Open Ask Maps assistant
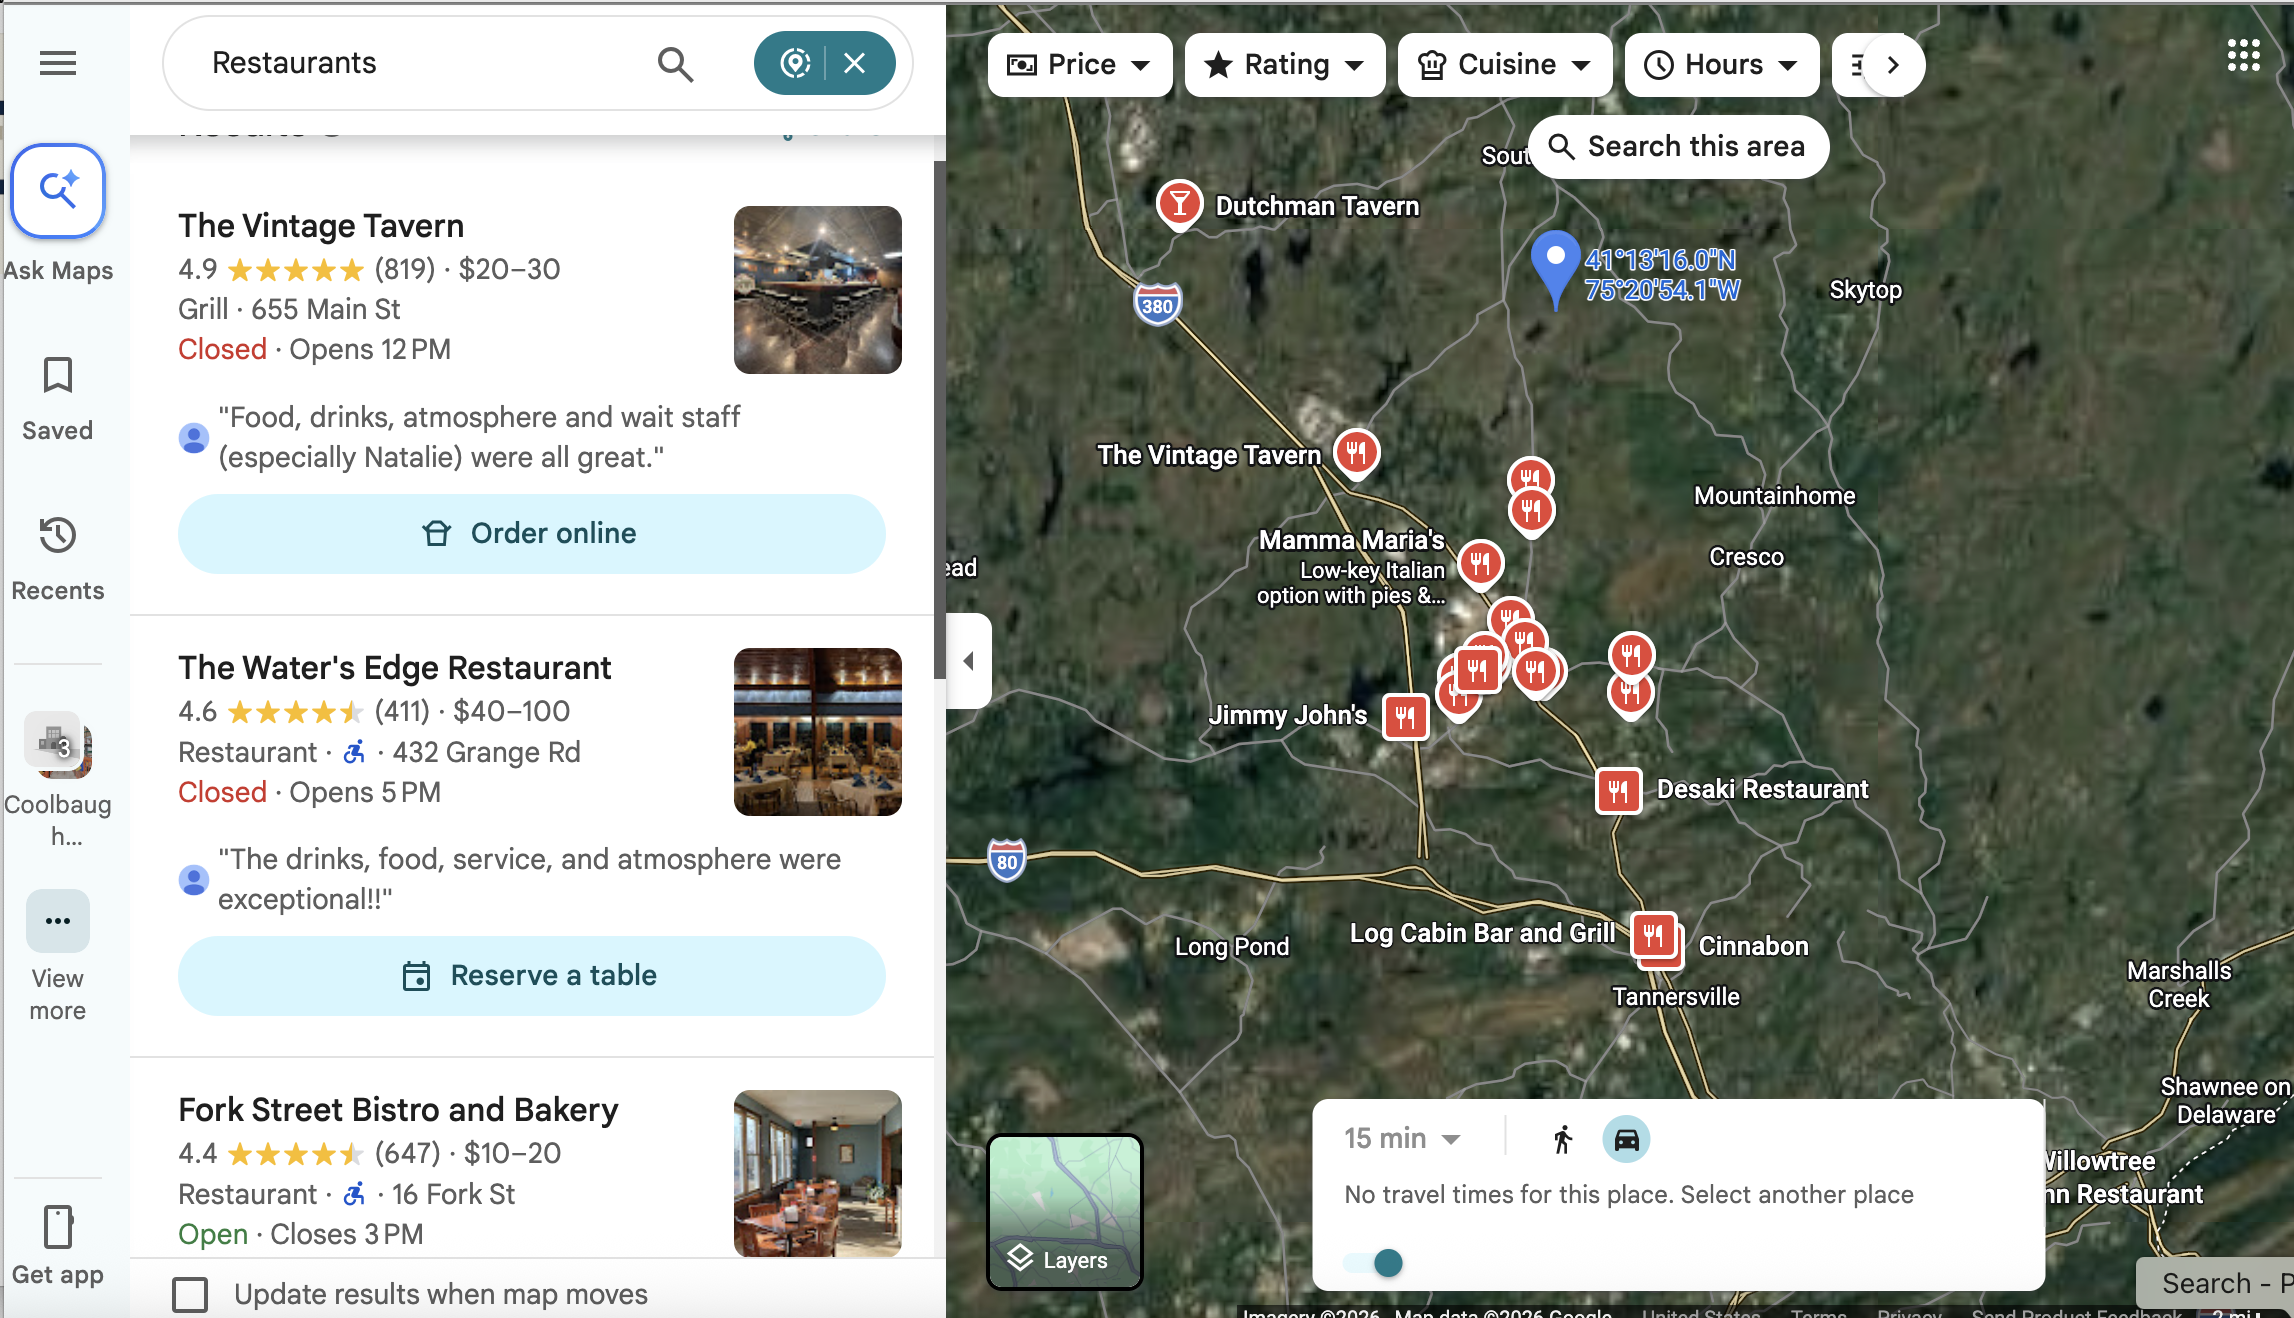Viewport: 2294px width, 1318px height. 58,191
